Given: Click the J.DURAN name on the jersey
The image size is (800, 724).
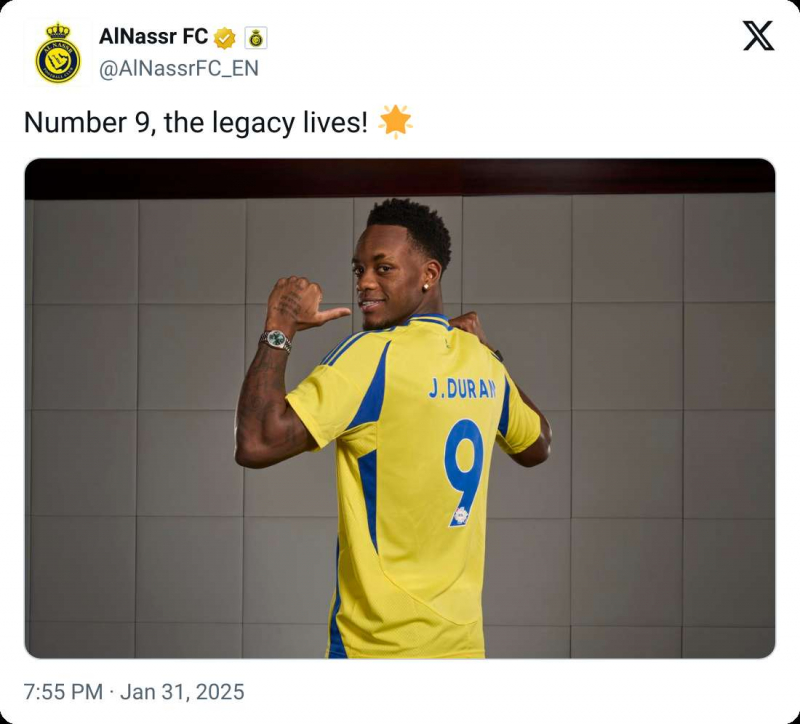Looking at the screenshot, I should 462,389.
